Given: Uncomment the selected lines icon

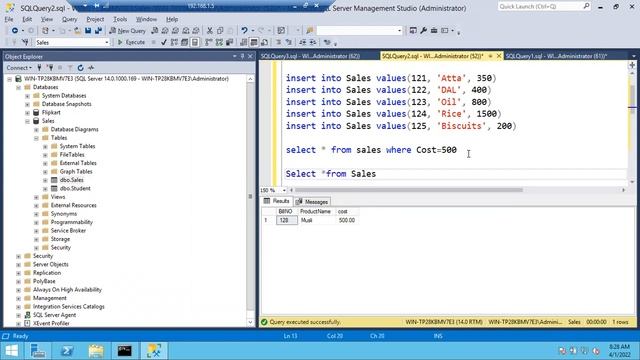Looking at the screenshot, I should (x=289, y=42).
